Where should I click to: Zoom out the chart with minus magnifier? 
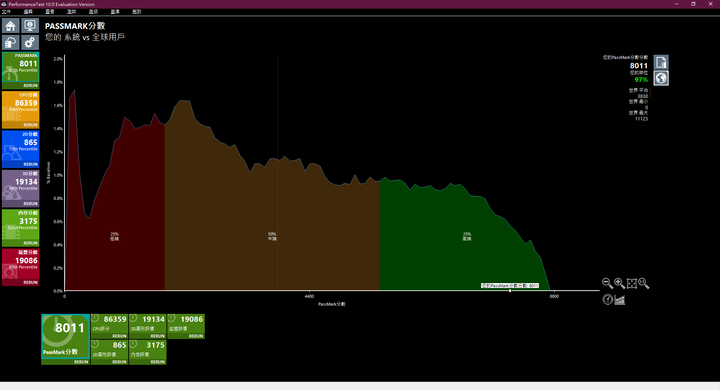click(x=607, y=283)
